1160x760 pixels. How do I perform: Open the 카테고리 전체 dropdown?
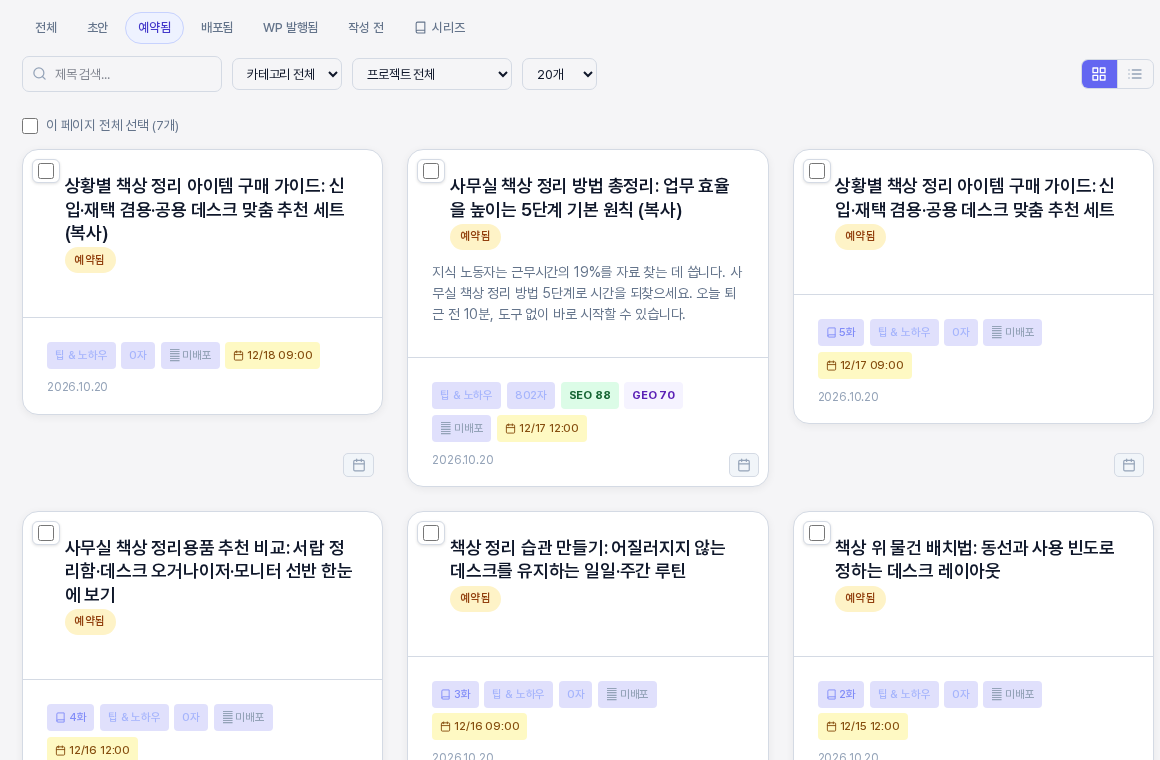tap(287, 74)
